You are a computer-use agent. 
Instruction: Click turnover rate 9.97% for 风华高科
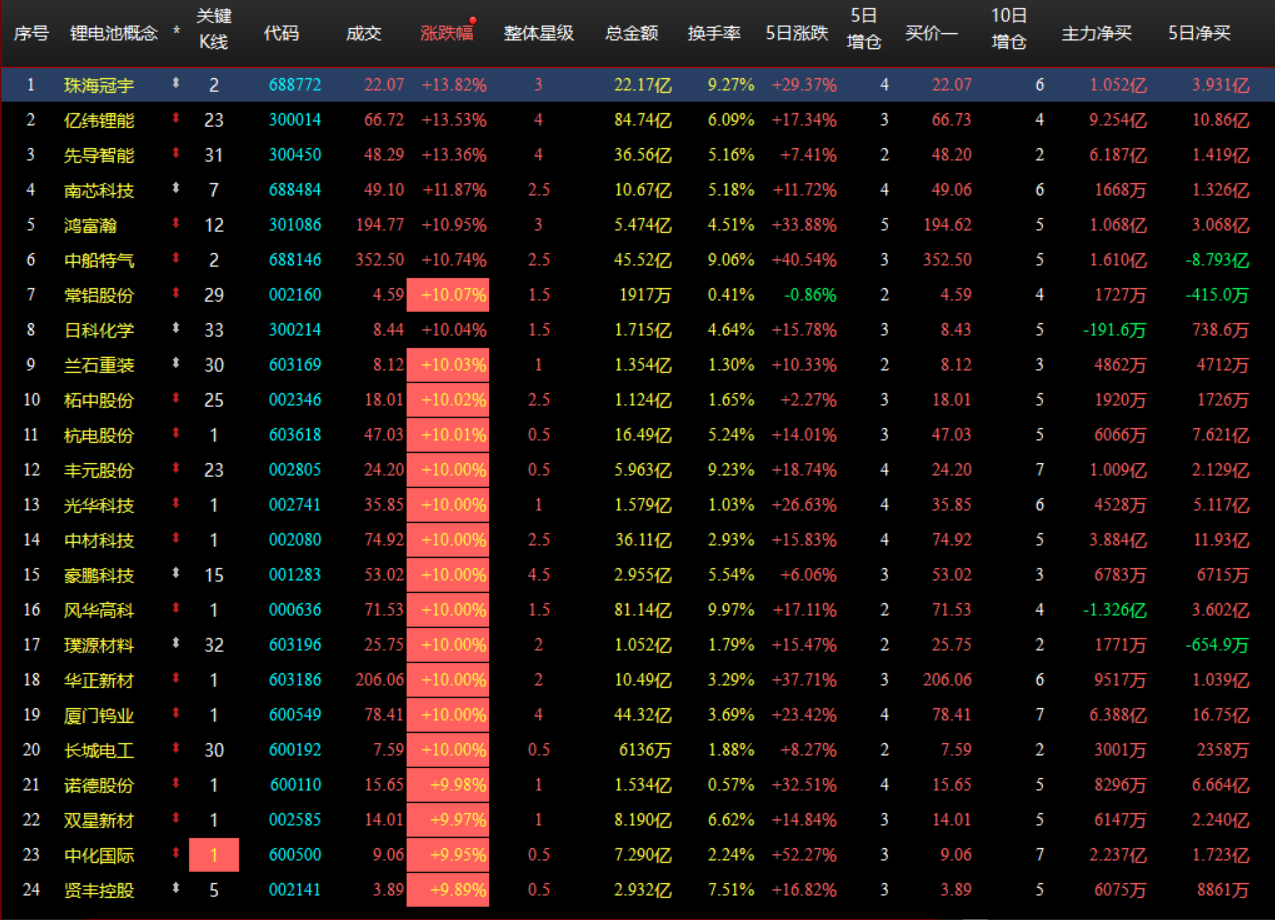pyautogui.click(x=730, y=610)
